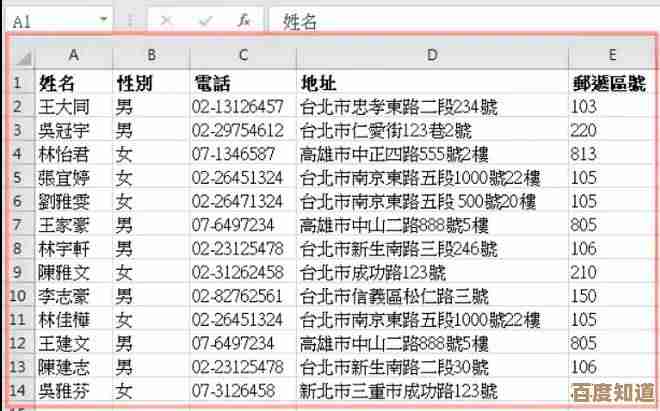Select the cell containing 王大同

73,106
